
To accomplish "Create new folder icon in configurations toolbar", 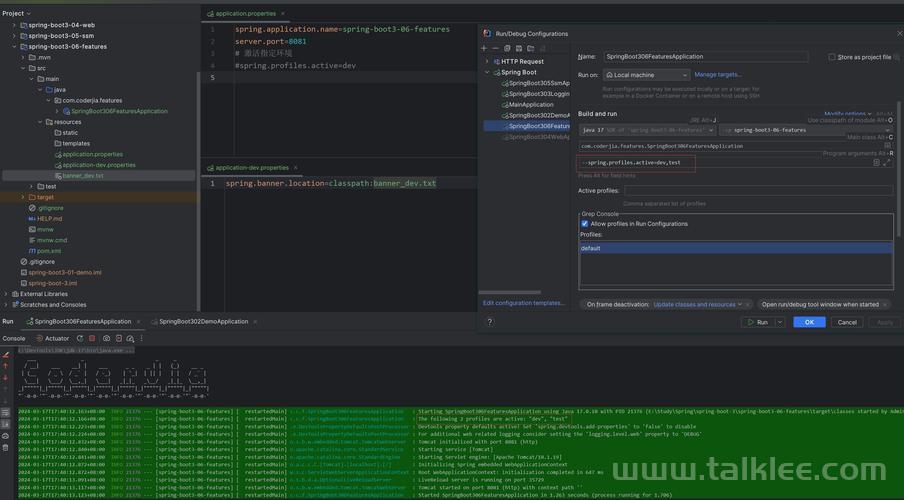I will point(530,48).
